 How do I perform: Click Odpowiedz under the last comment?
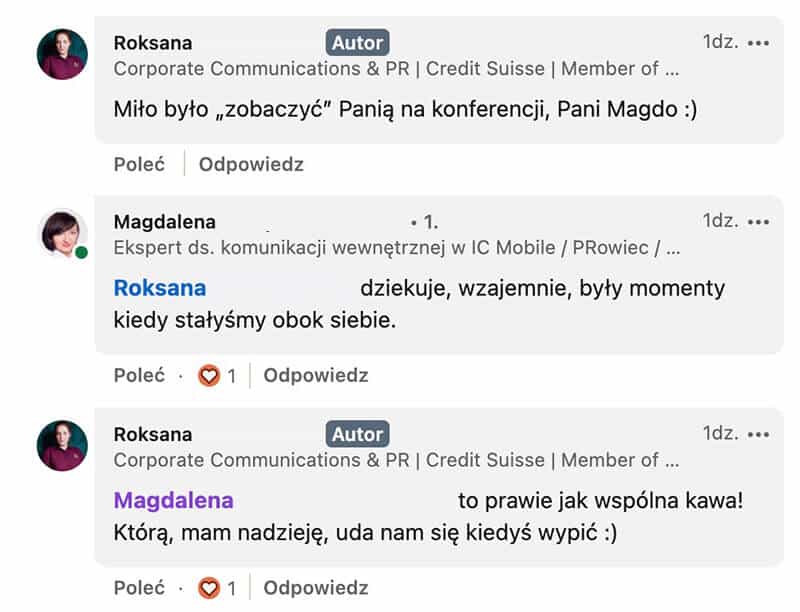coord(316,588)
